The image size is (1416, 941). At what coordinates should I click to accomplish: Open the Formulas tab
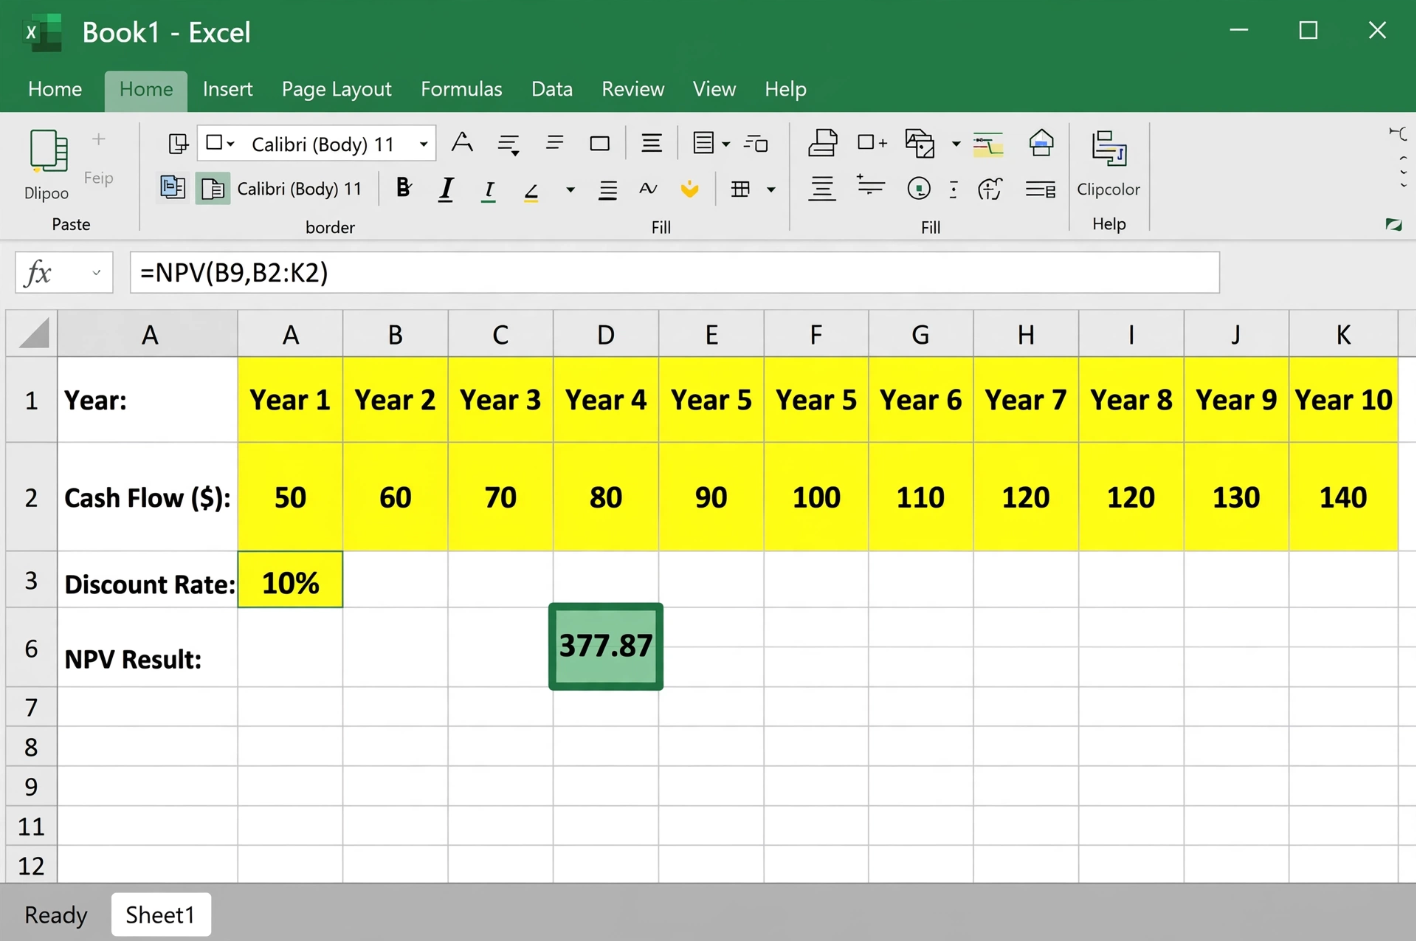(x=461, y=89)
